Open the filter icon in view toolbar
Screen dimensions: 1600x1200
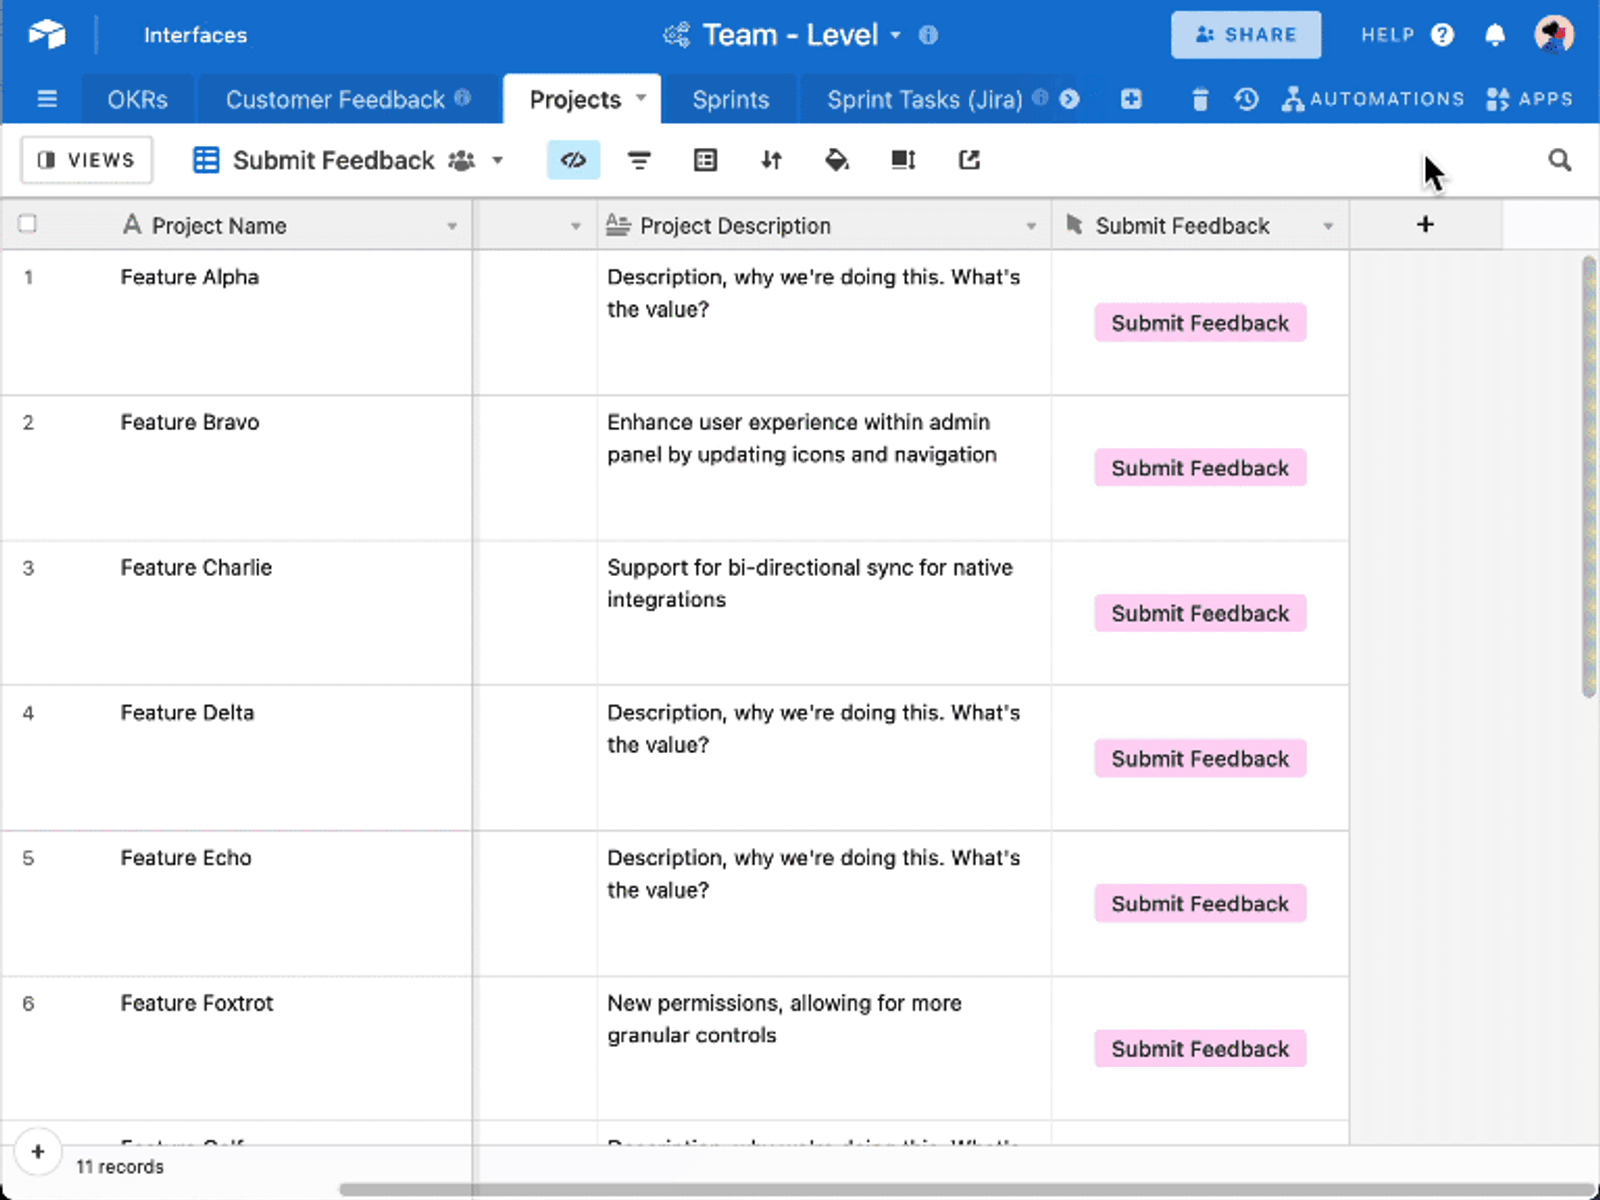[x=639, y=160]
